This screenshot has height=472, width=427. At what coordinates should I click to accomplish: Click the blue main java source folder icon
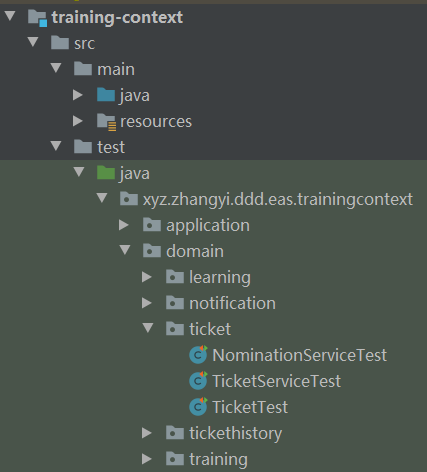(106, 95)
